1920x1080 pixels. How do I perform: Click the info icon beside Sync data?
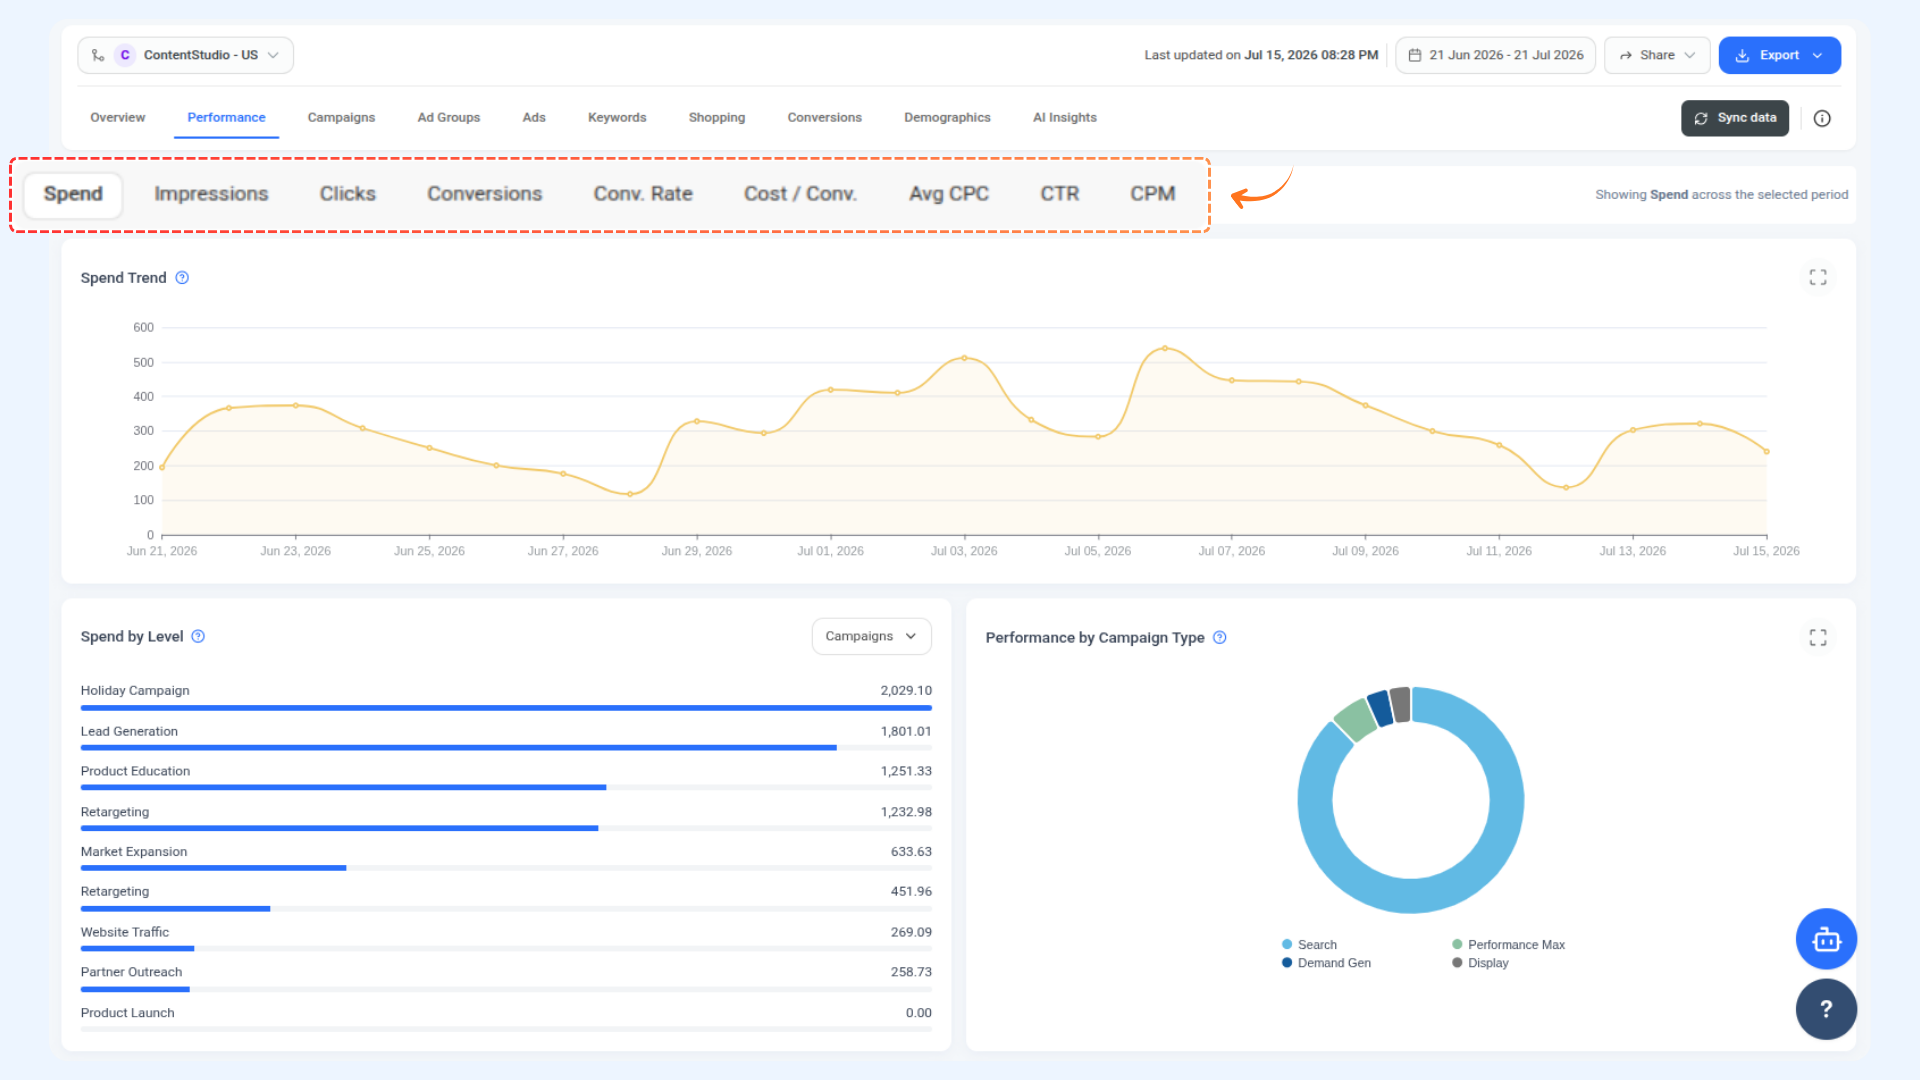1822,118
